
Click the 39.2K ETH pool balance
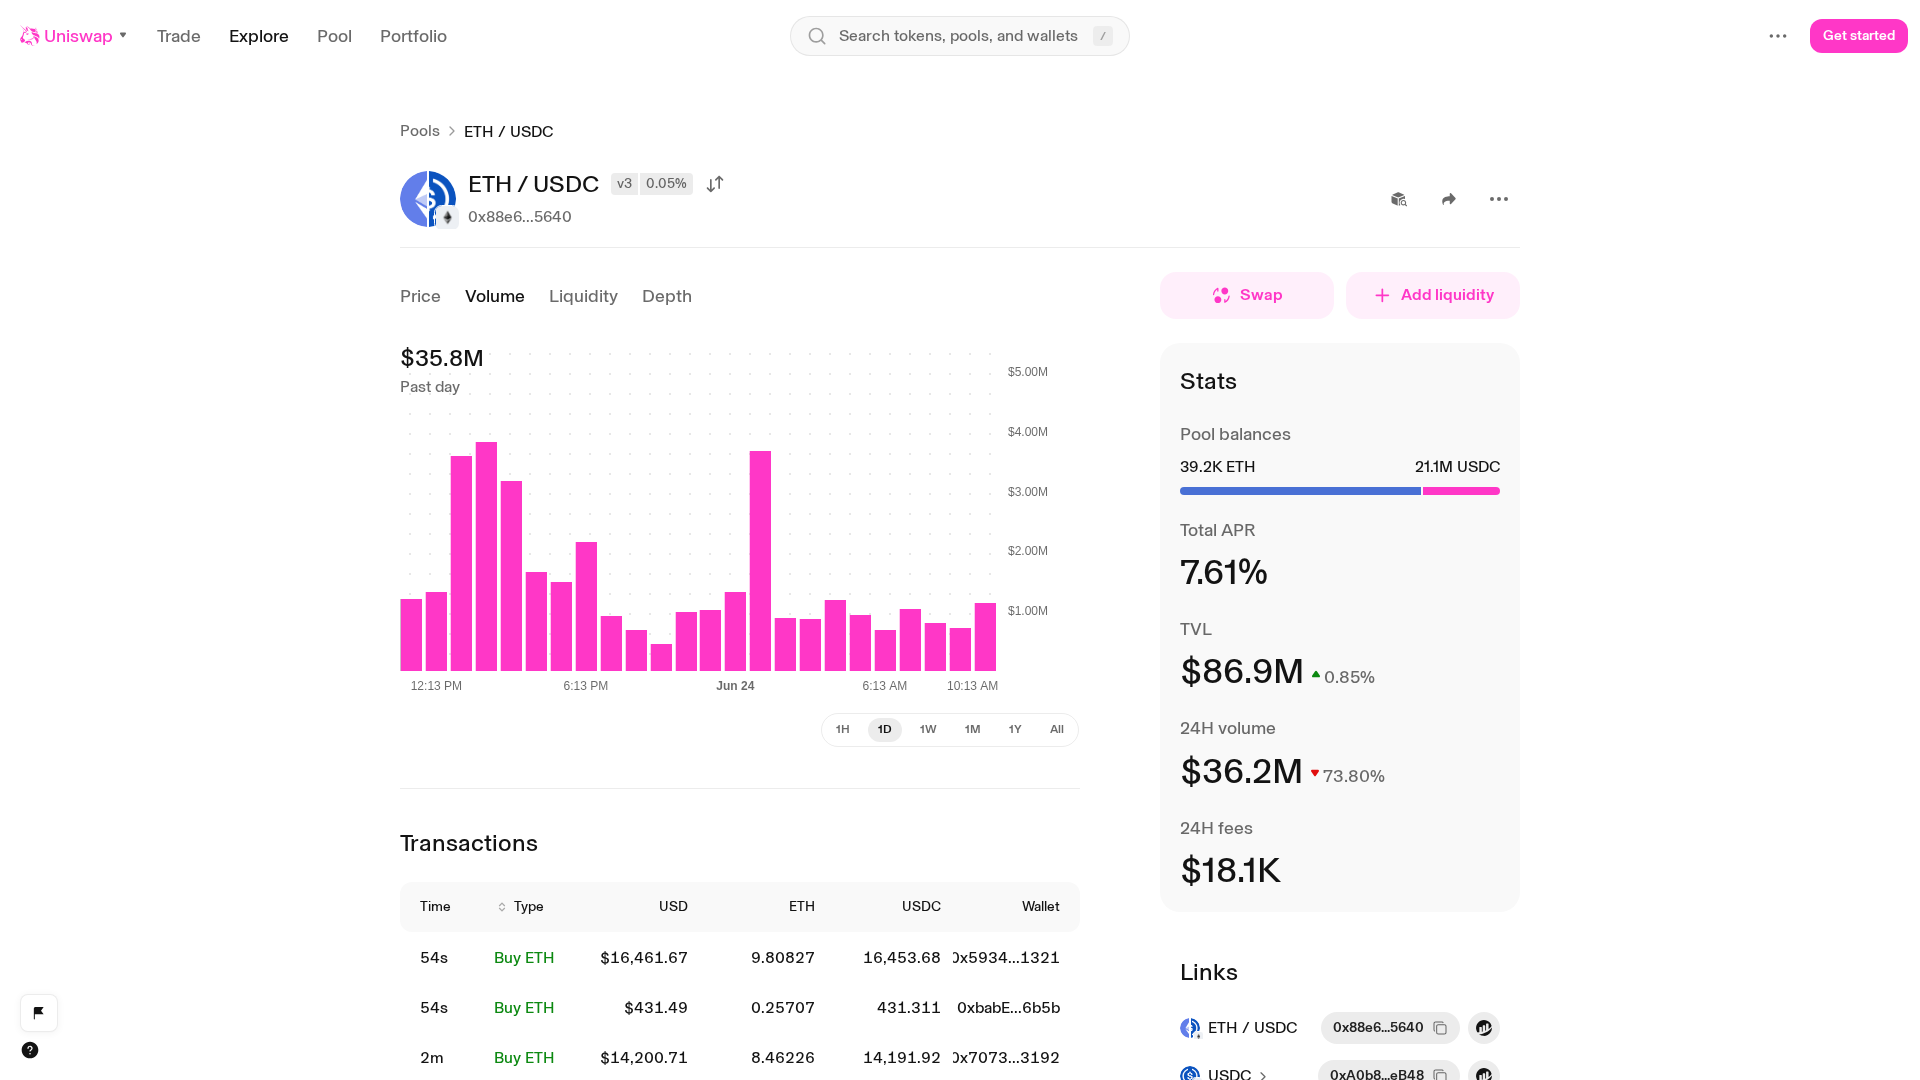[1217, 467]
